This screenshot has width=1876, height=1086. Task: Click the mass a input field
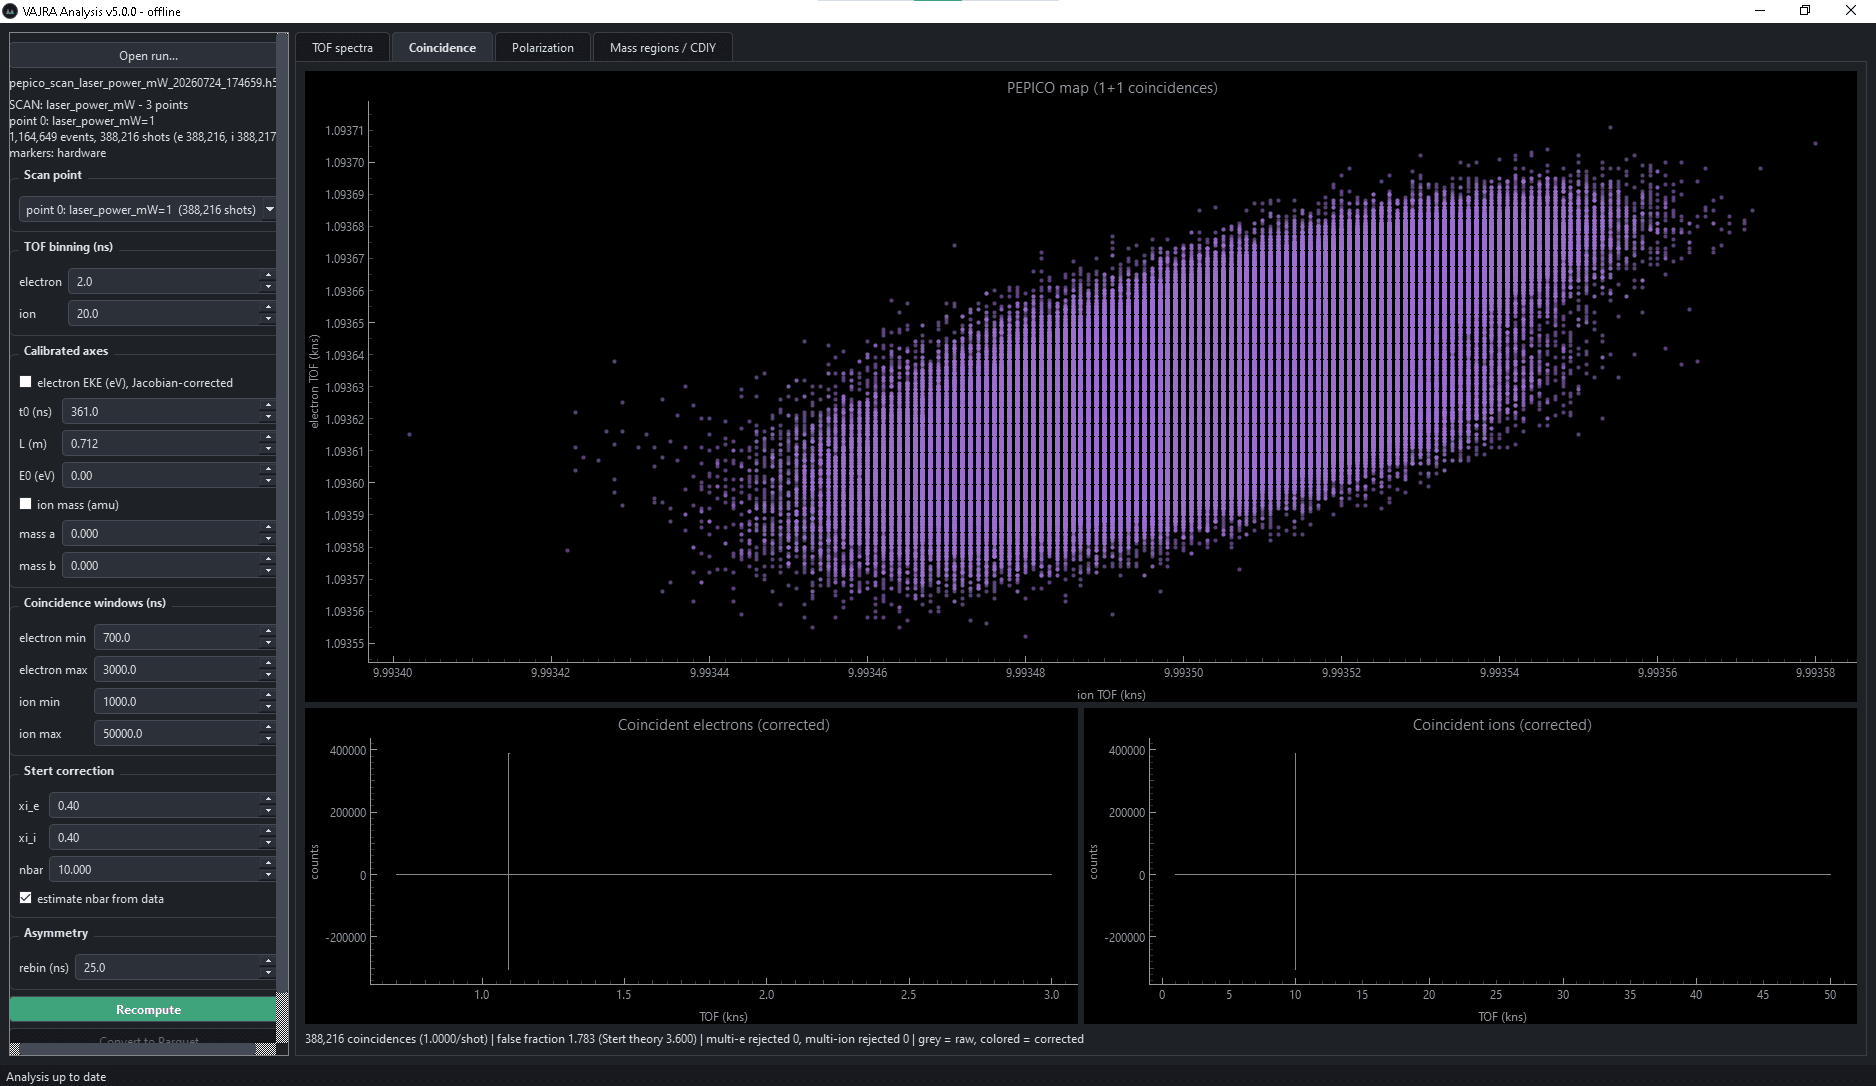(162, 534)
